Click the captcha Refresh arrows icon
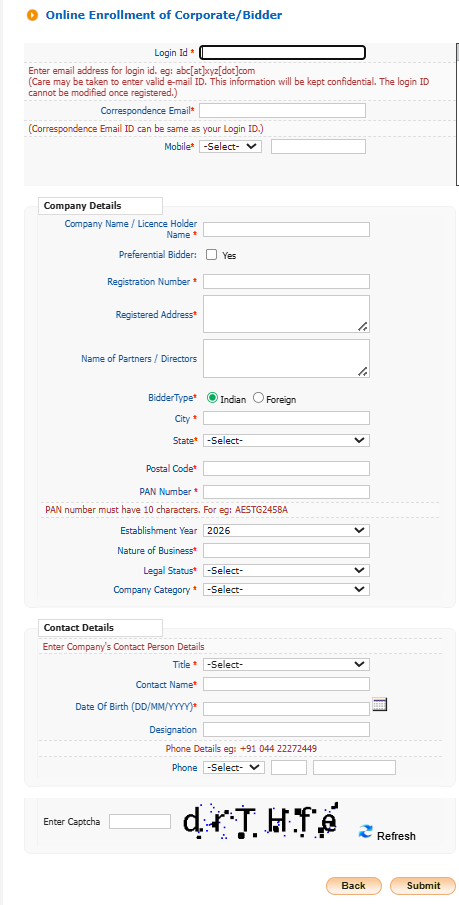The width and height of the screenshot is (459, 905). coord(365,832)
